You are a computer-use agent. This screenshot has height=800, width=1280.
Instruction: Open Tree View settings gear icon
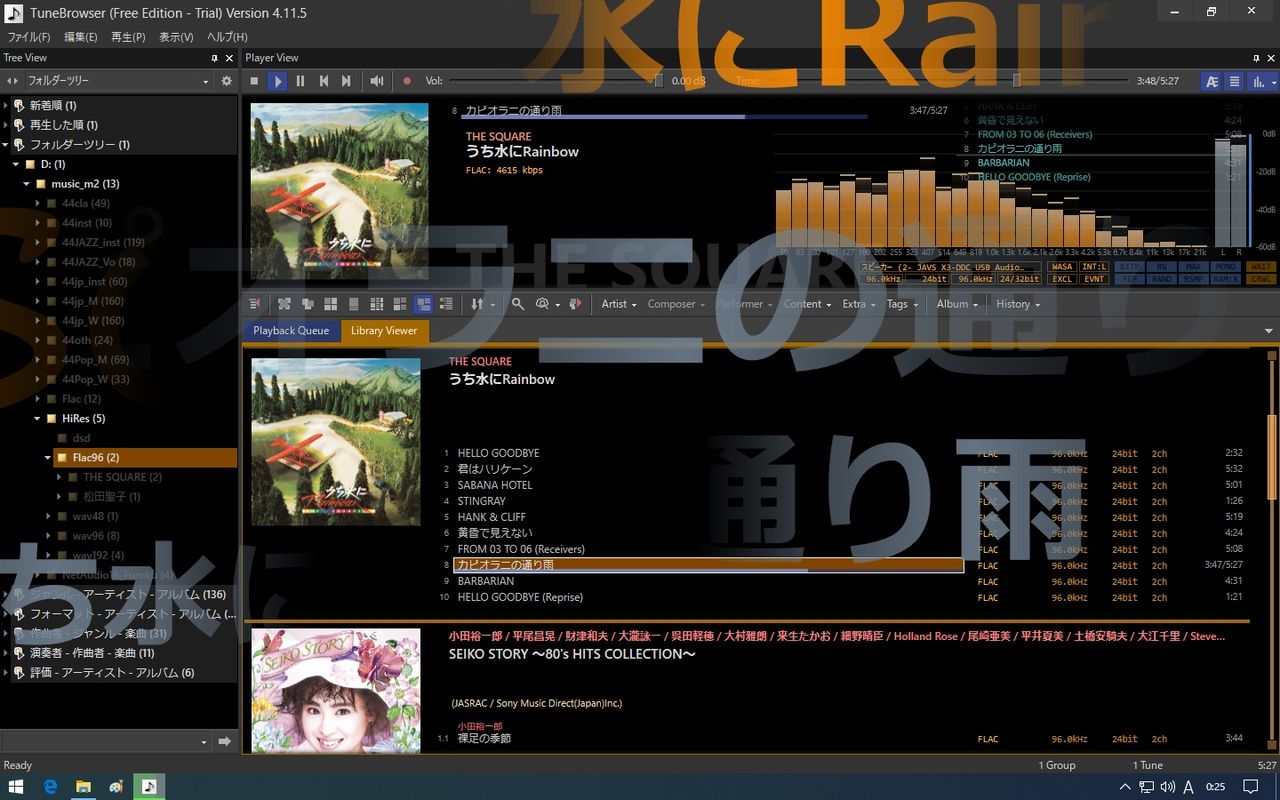coord(227,81)
